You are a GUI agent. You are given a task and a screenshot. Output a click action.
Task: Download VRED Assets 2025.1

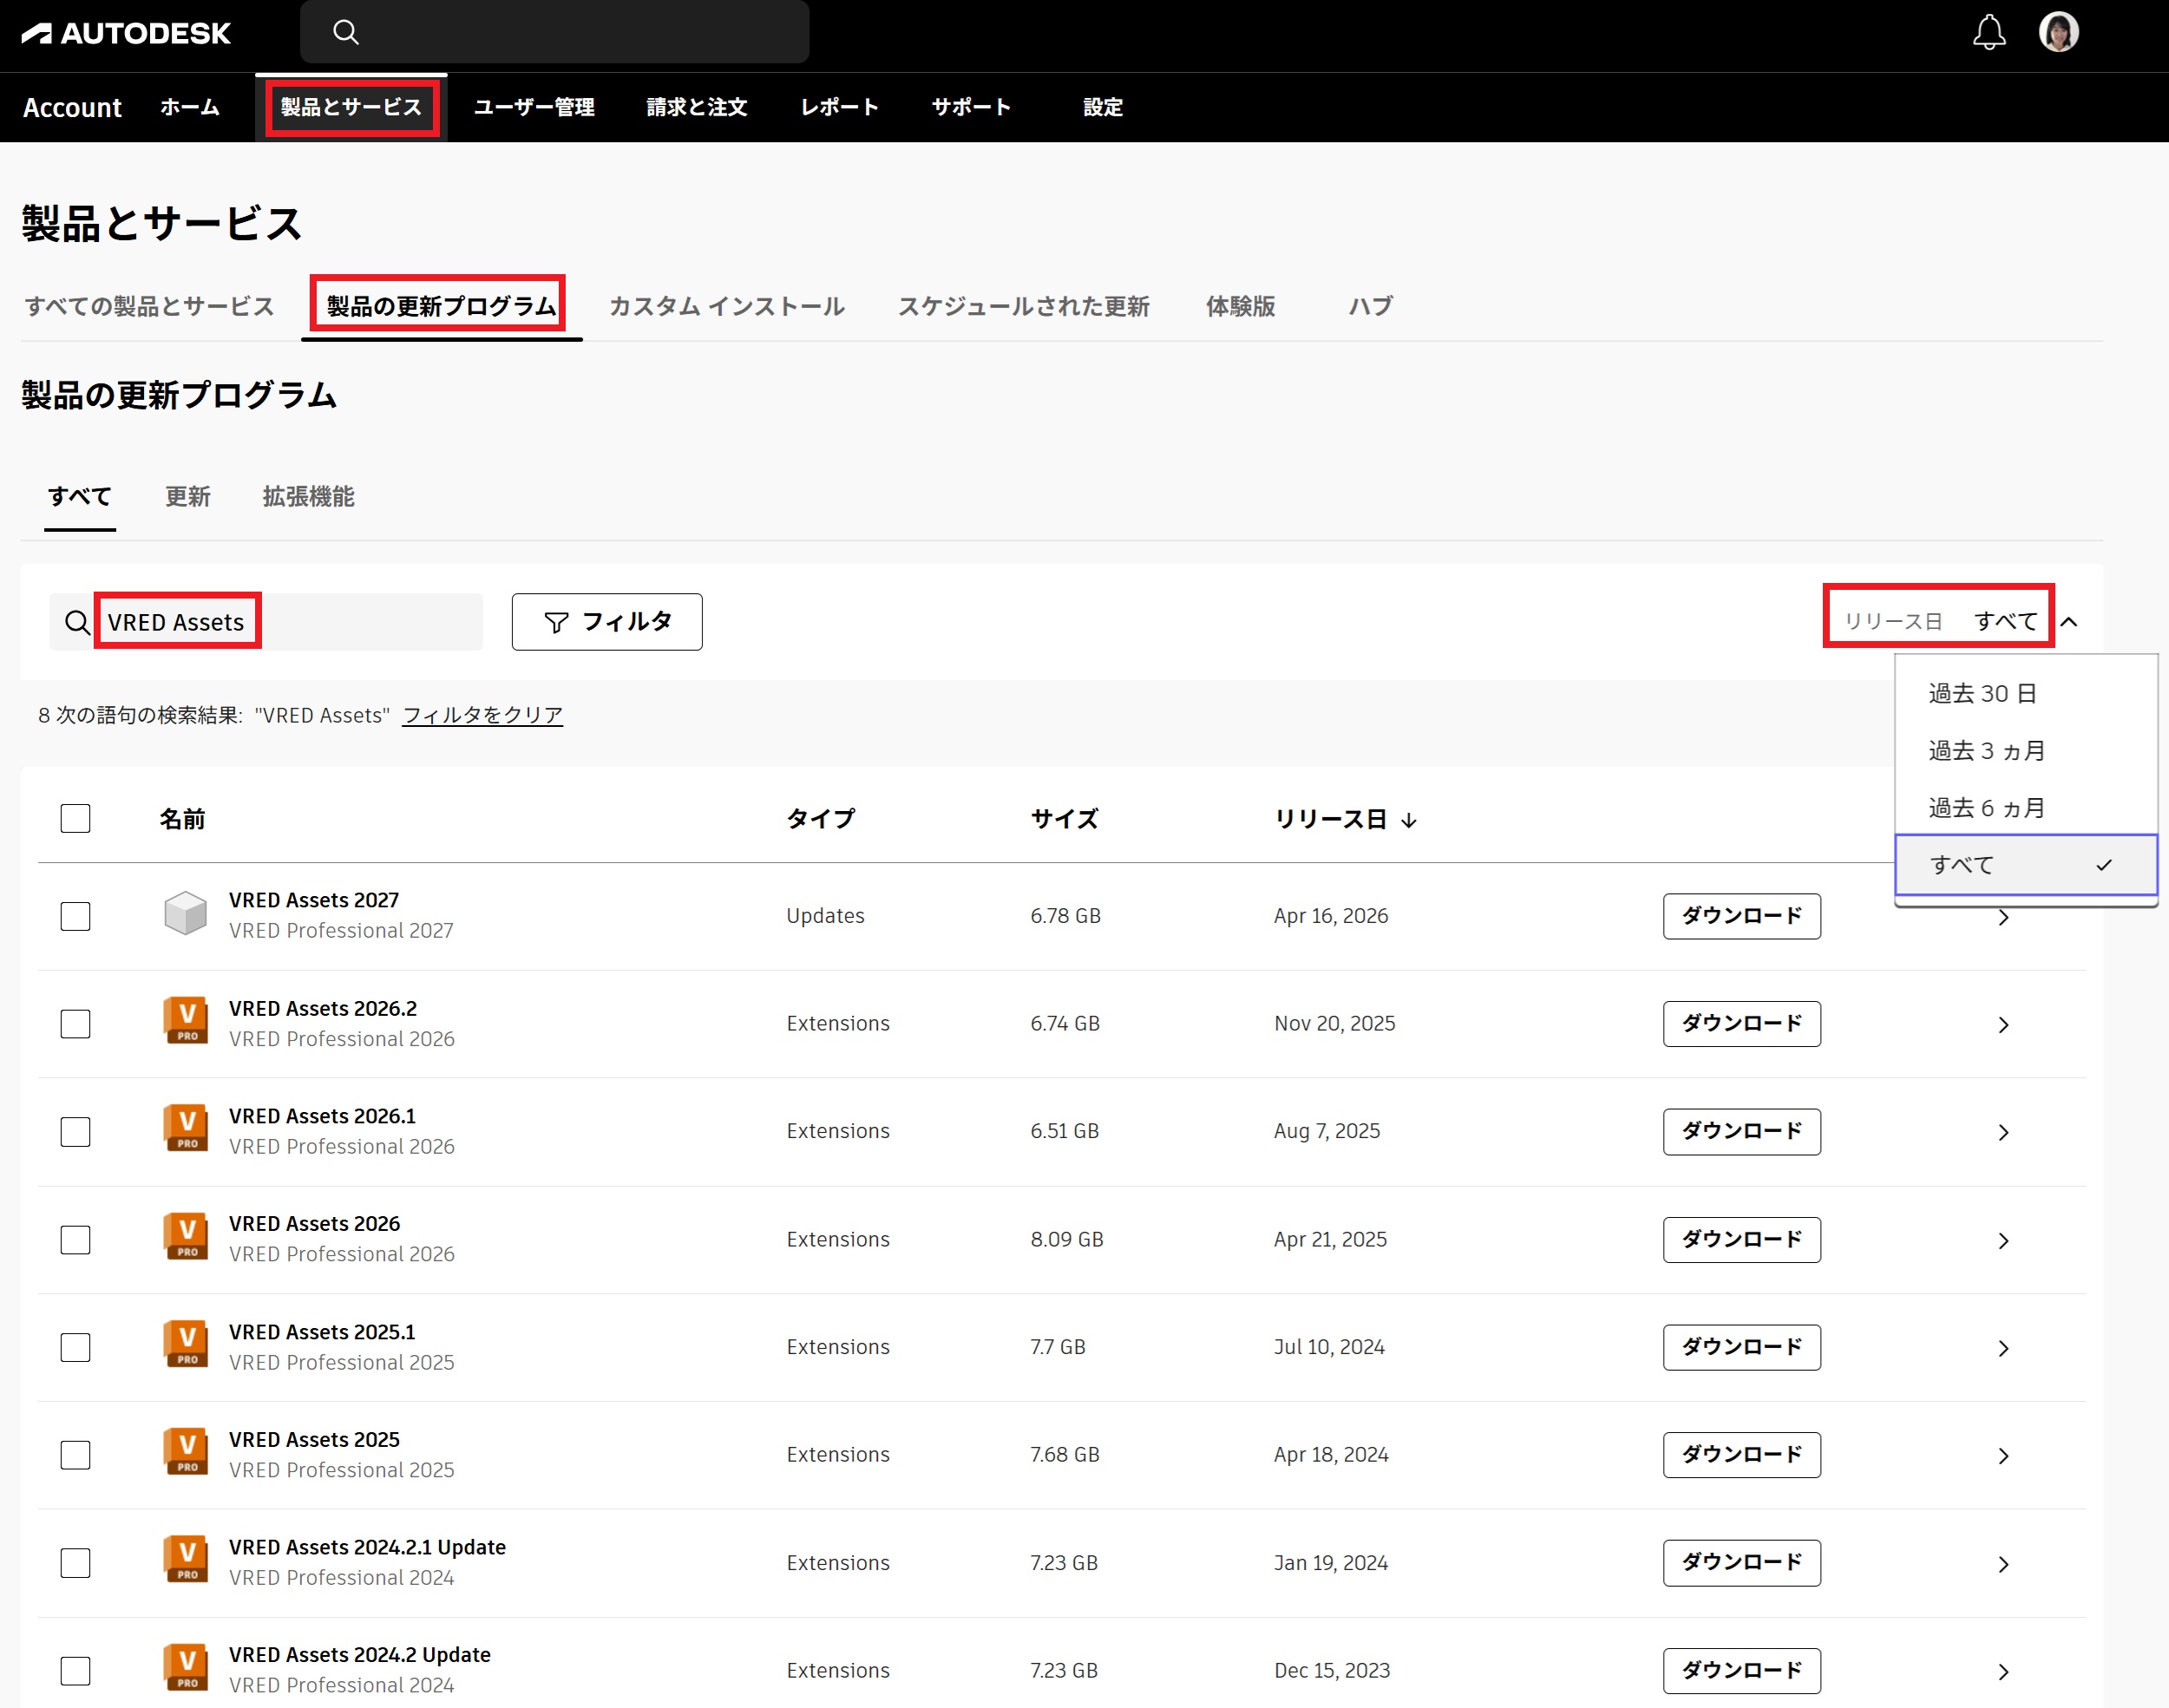(x=1742, y=1347)
